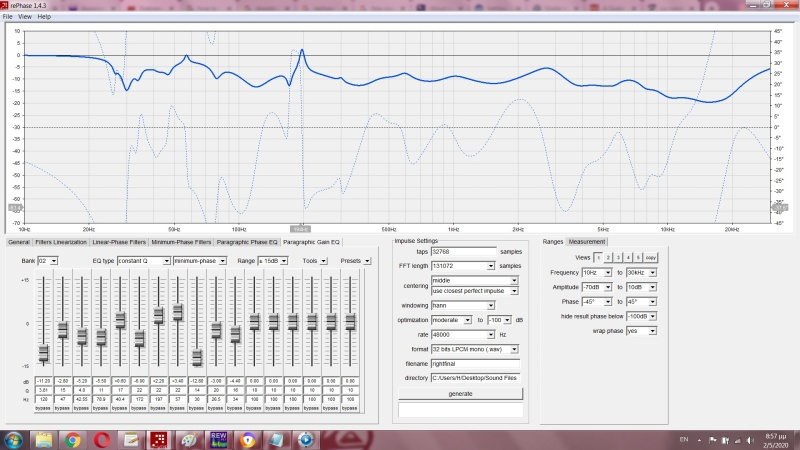Switch to the Paragraphic Phase EQ tab
Screen dimensions: 800x450
click(x=247, y=242)
